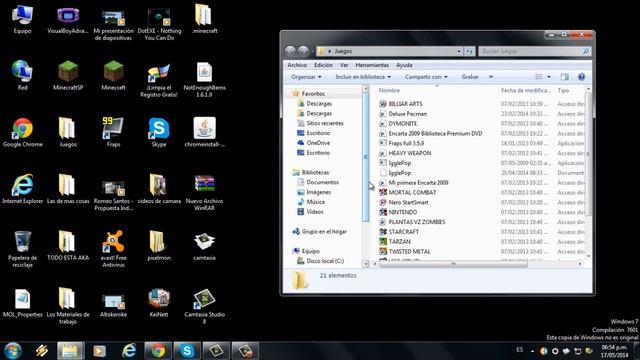The image size is (640, 360).
Task: Click Skype icon in the taskbar
Action: pos(187,351)
